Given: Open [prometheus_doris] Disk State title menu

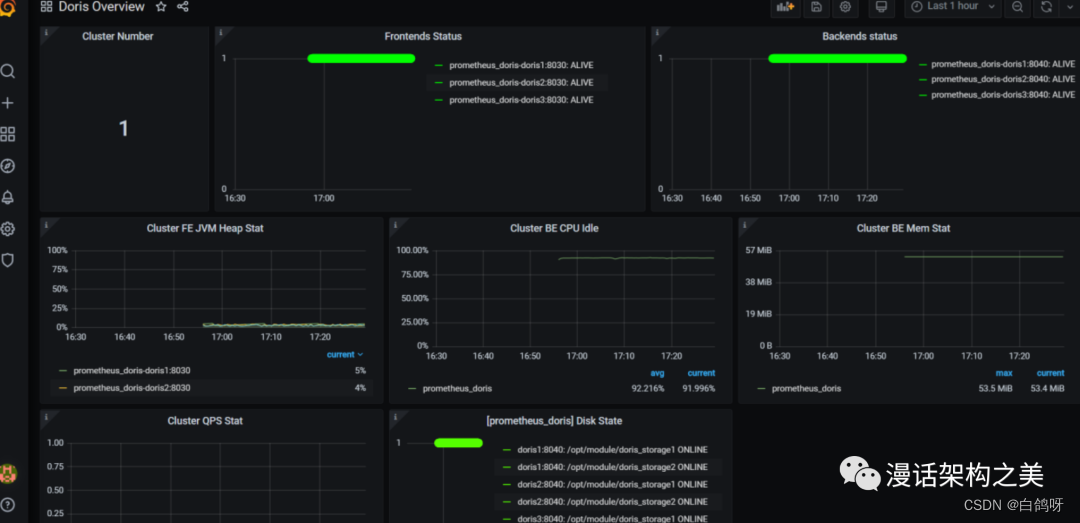Looking at the screenshot, I should (554, 420).
